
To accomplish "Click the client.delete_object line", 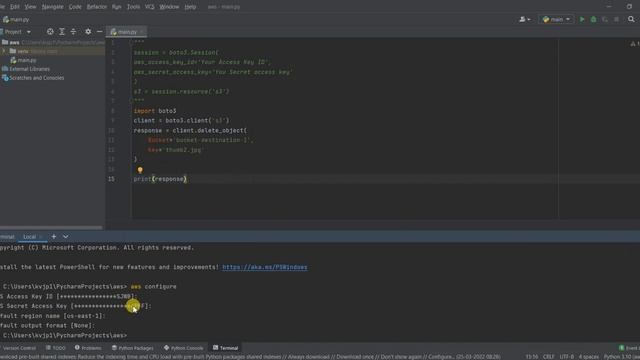I will (x=190, y=130).
